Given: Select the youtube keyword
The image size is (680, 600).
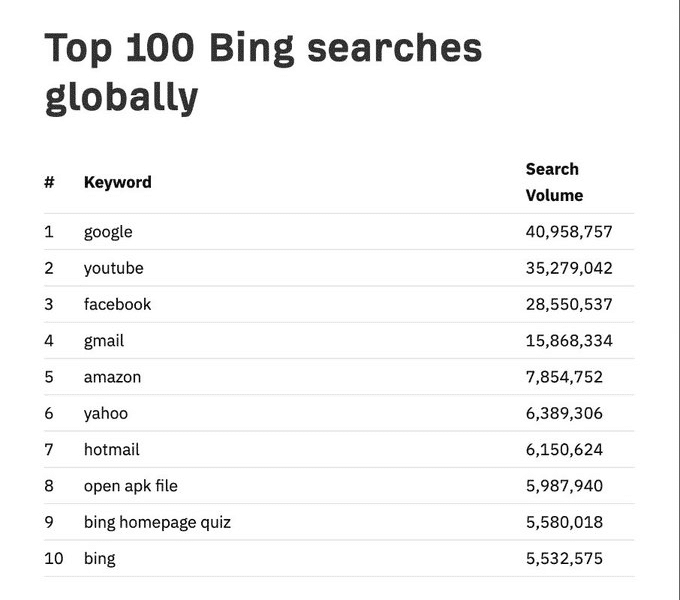Looking at the screenshot, I should coord(114,268).
